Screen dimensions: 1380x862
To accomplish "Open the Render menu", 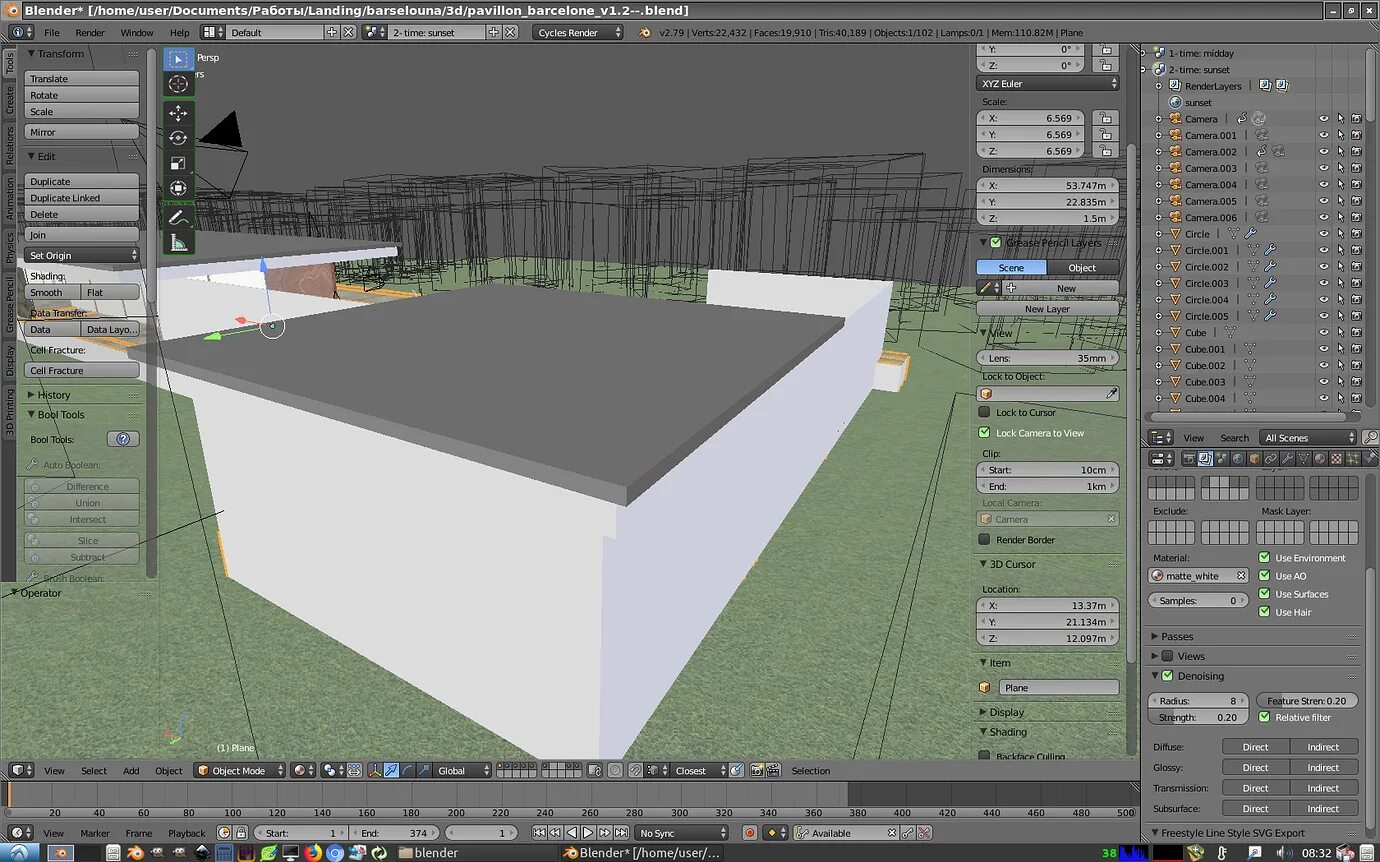I will pos(90,32).
